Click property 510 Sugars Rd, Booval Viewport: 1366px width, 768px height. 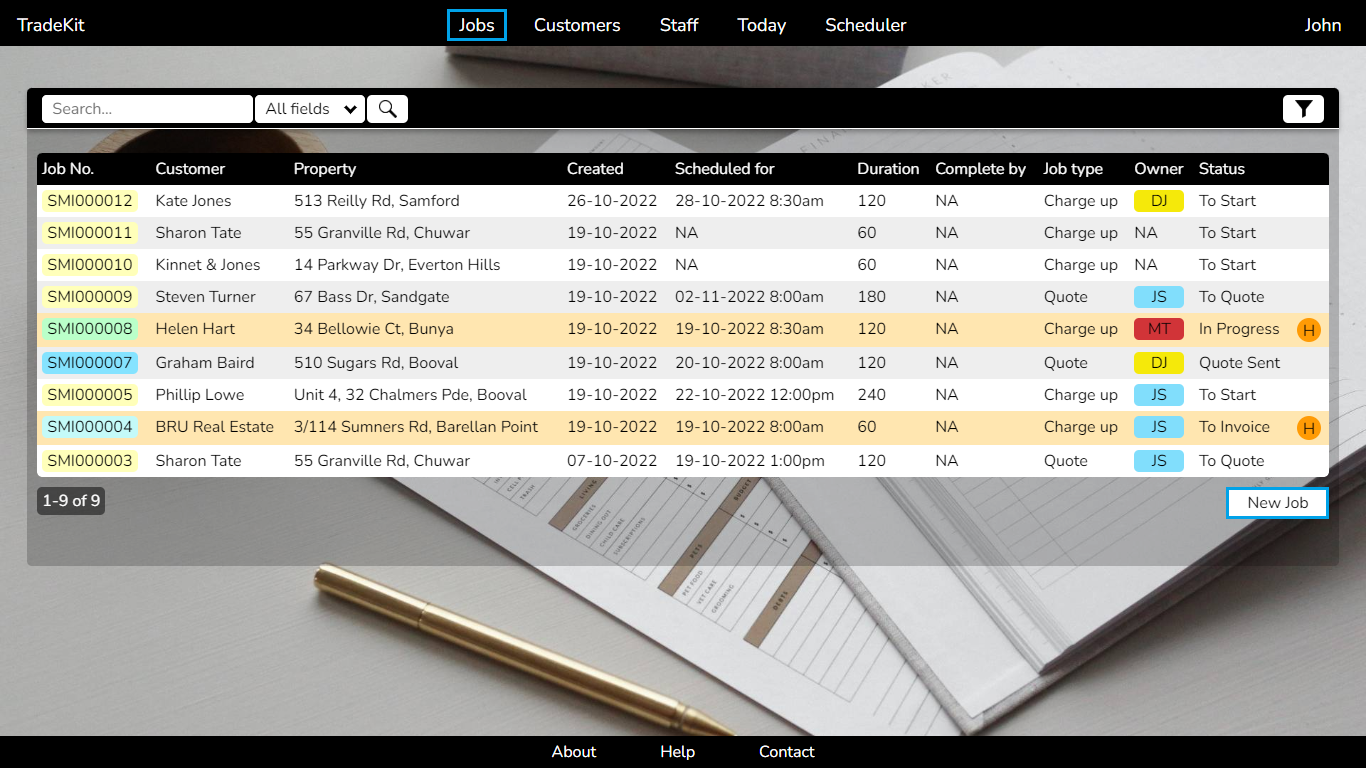pyautogui.click(x=376, y=363)
